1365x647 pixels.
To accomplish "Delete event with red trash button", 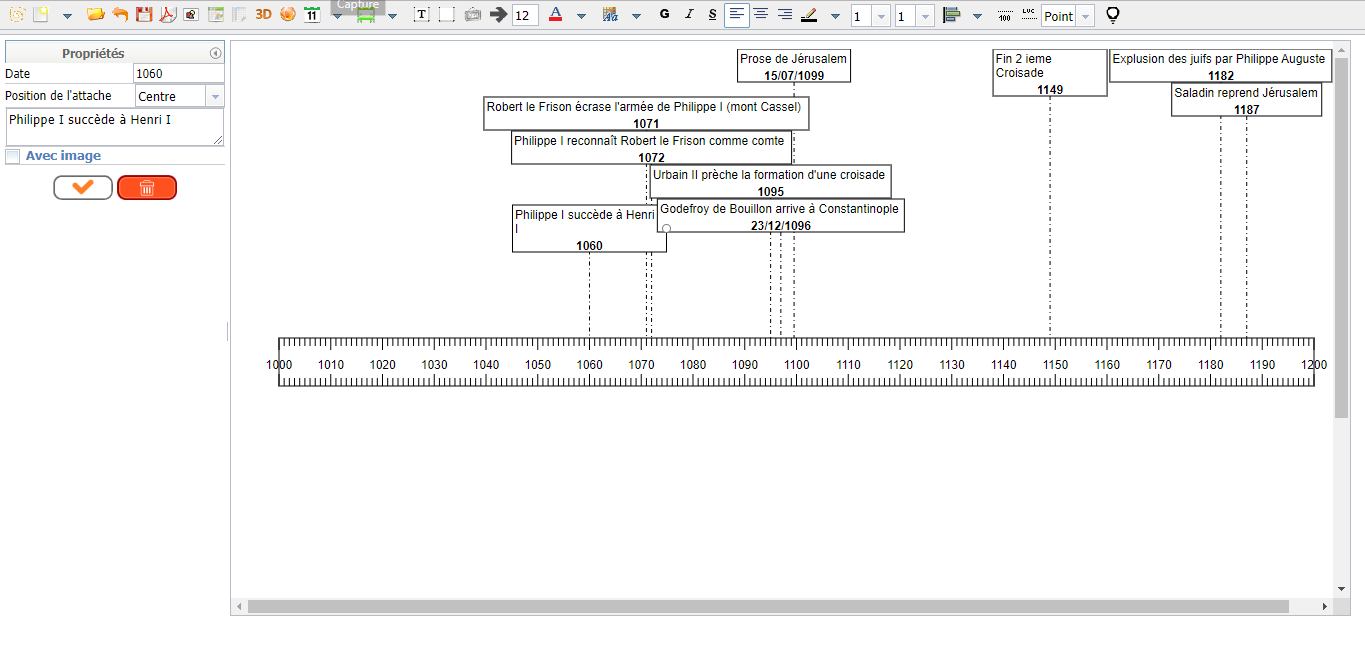I will click(147, 187).
